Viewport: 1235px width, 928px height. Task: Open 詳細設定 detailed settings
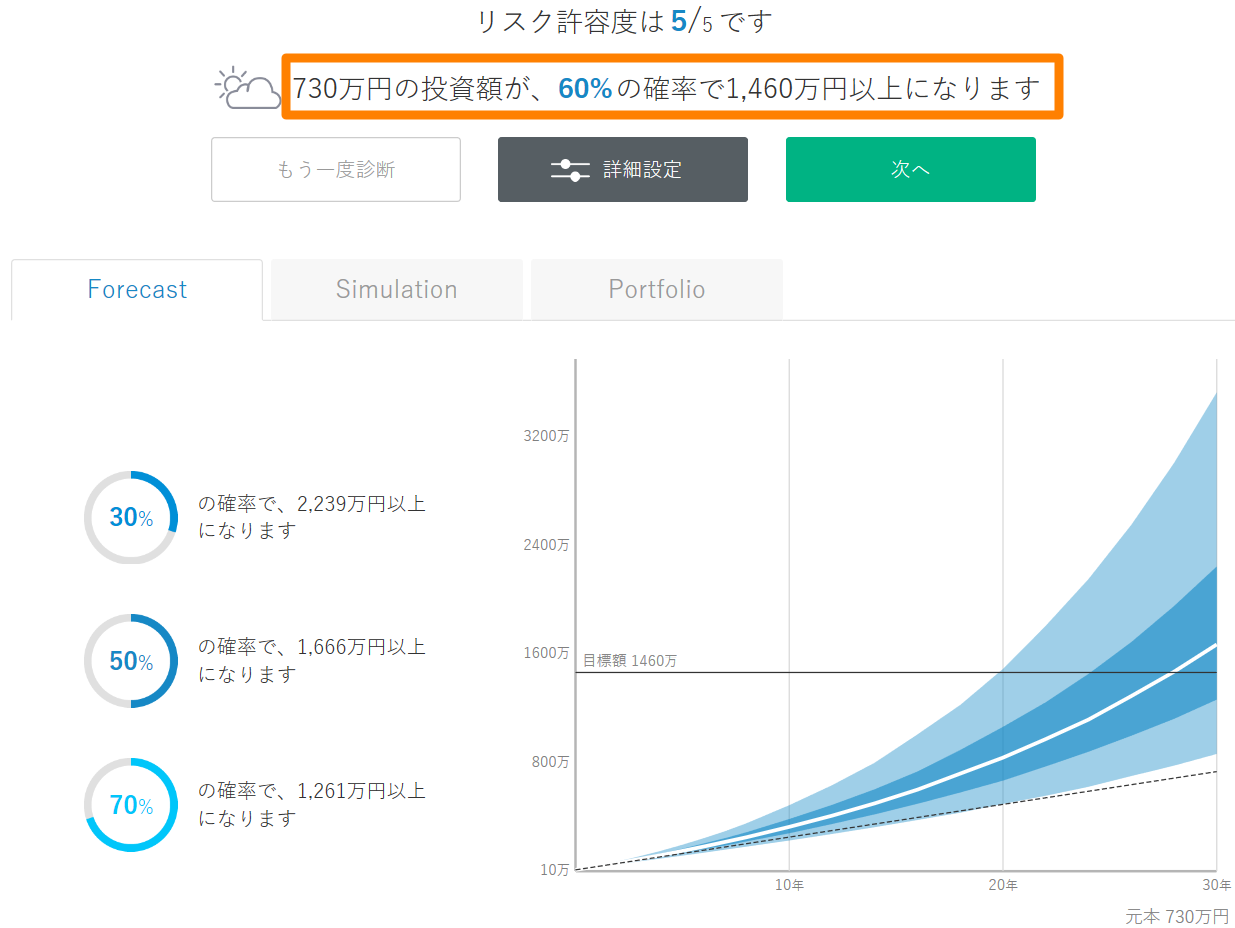(x=623, y=170)
